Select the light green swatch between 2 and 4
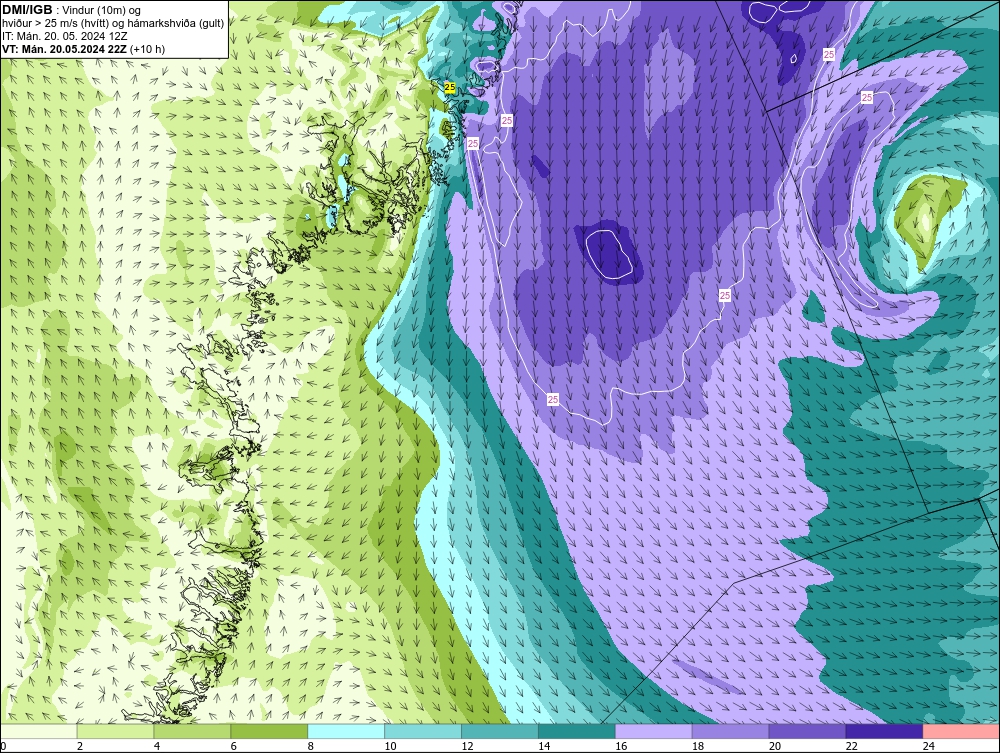Screen dimensions: 1000x753 click(x=115, y=731)
